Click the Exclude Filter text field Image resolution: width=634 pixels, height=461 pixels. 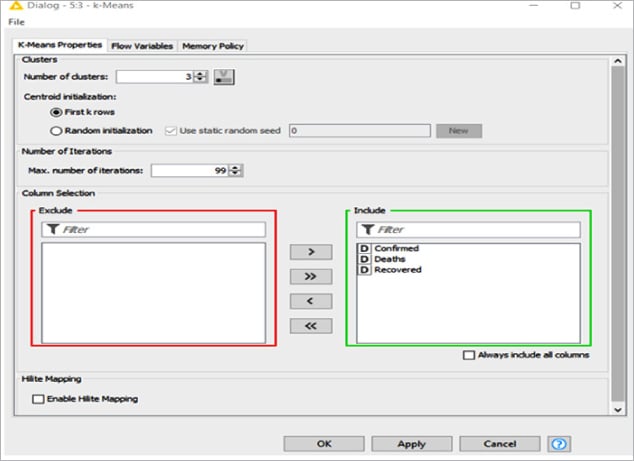(154, 229)
